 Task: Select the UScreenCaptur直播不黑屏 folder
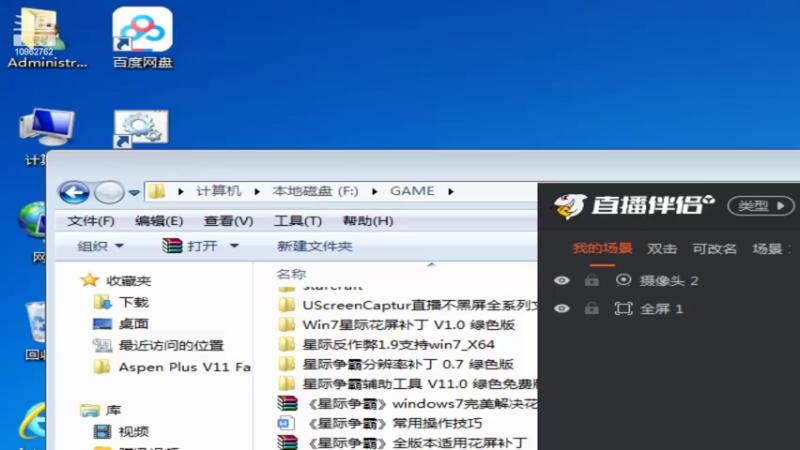coord(408,305)
